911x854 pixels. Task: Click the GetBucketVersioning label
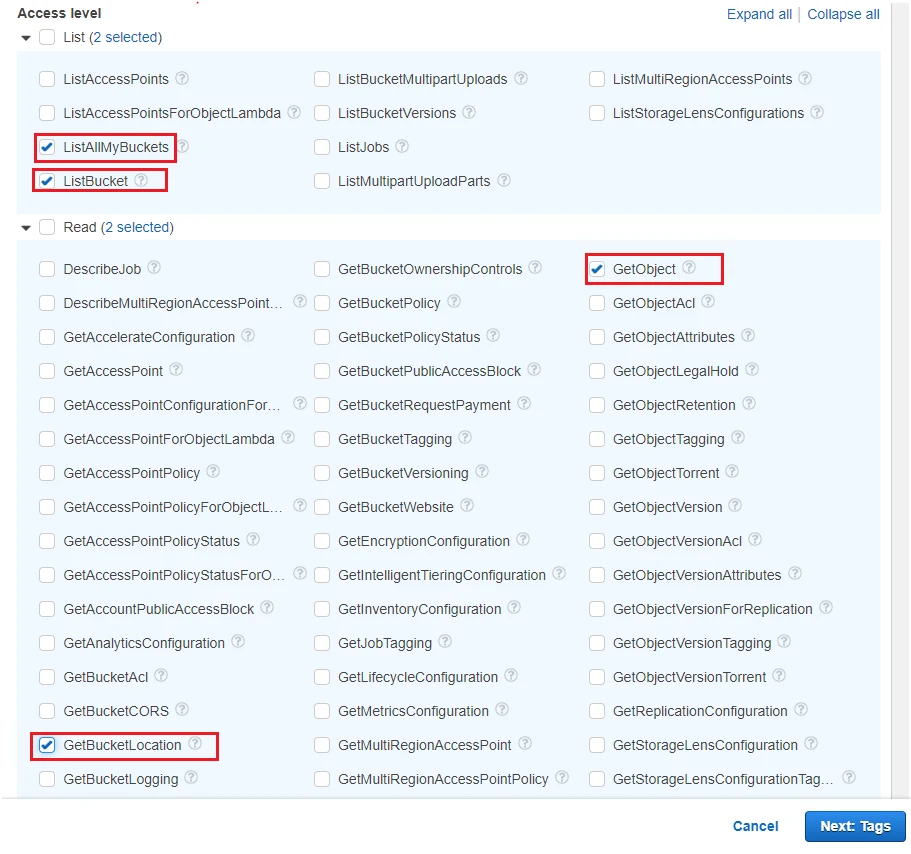(403, 473)
